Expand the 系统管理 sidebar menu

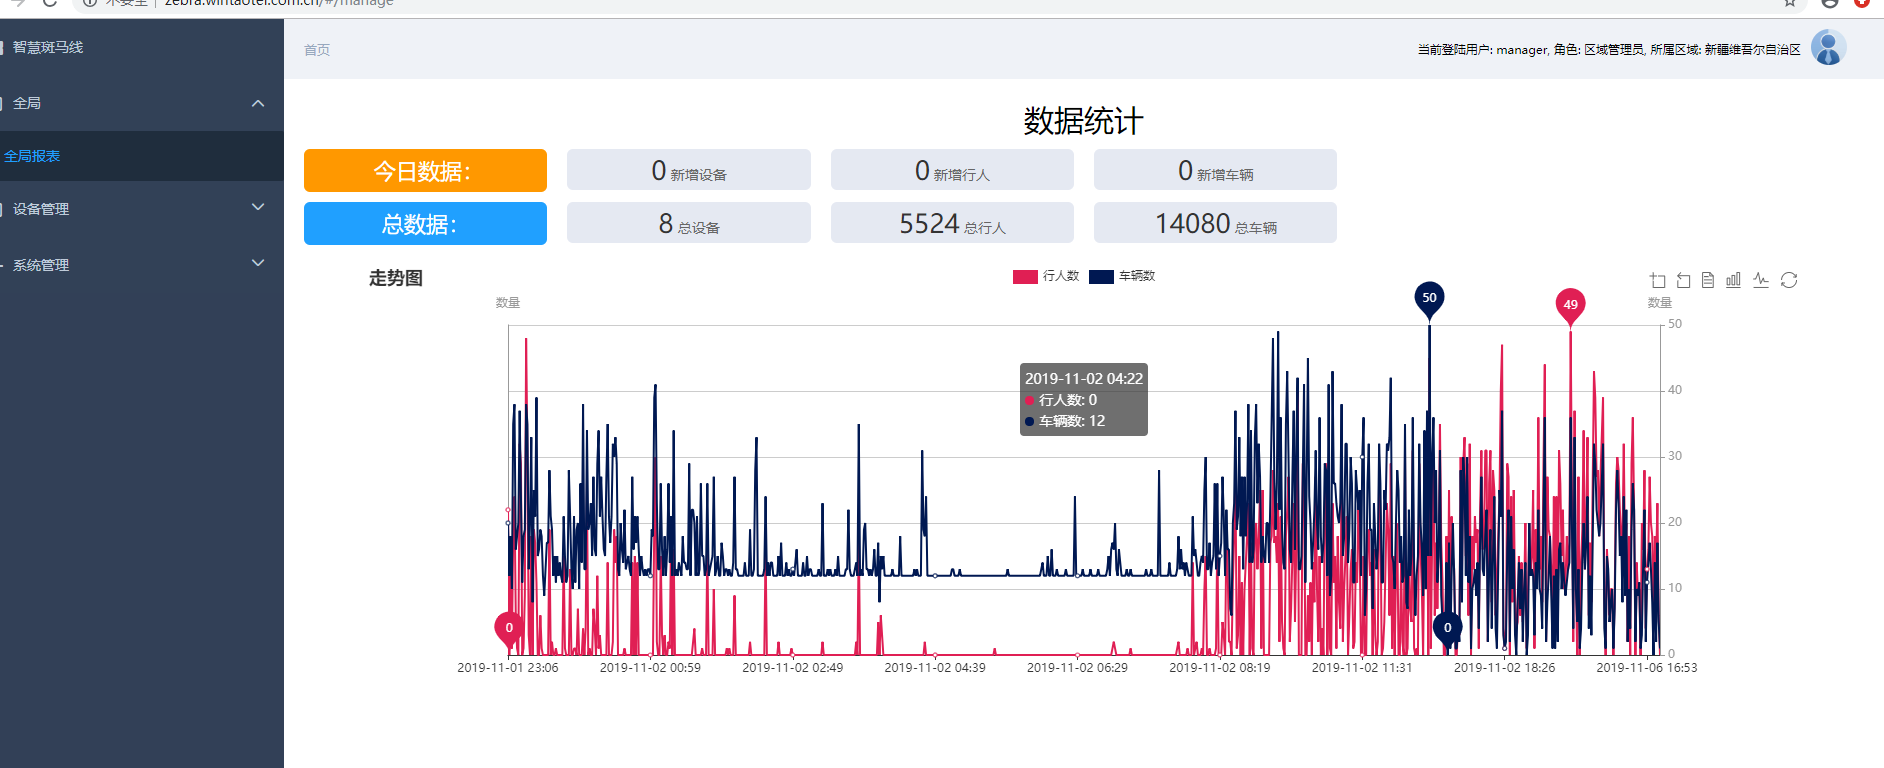(x=258, y=263)
